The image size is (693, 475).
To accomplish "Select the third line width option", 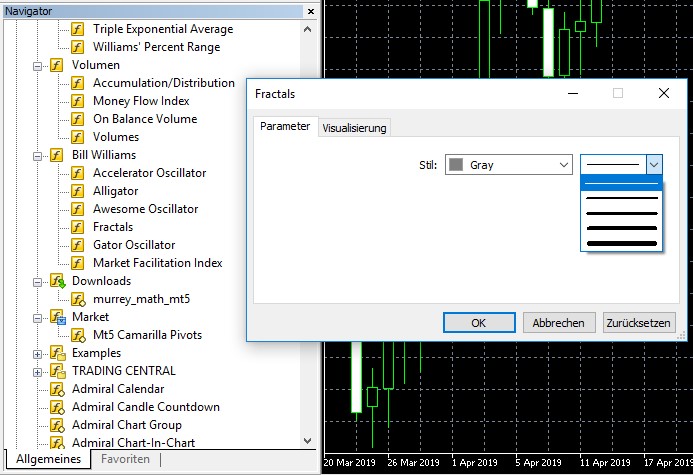I will point(621,213).
